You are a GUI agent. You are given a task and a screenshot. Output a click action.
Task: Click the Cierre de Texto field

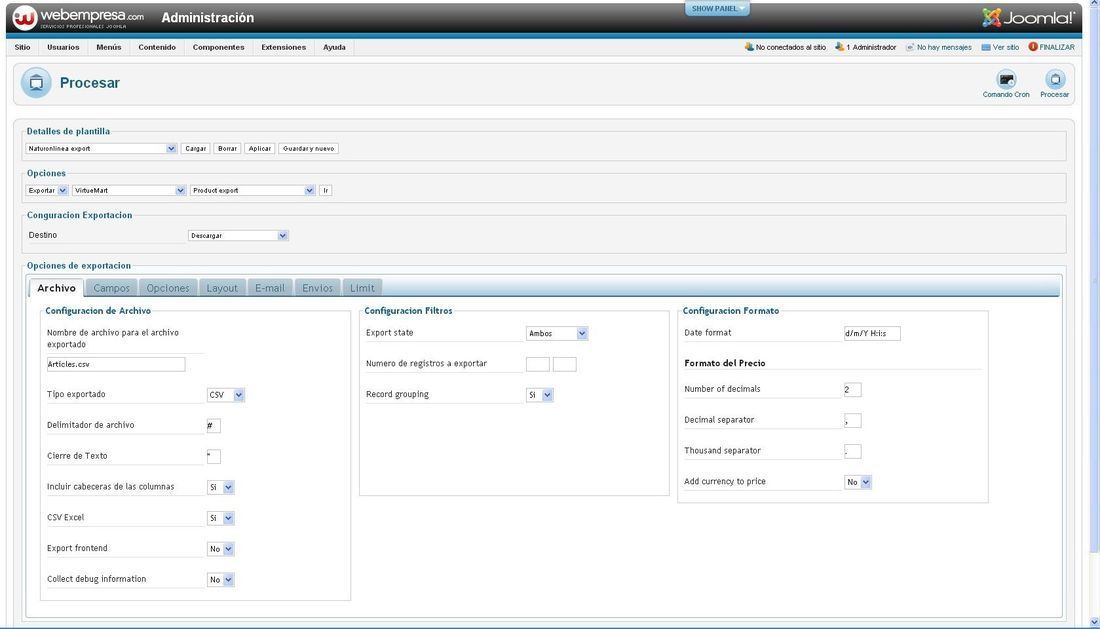click(x=213, y=456)
